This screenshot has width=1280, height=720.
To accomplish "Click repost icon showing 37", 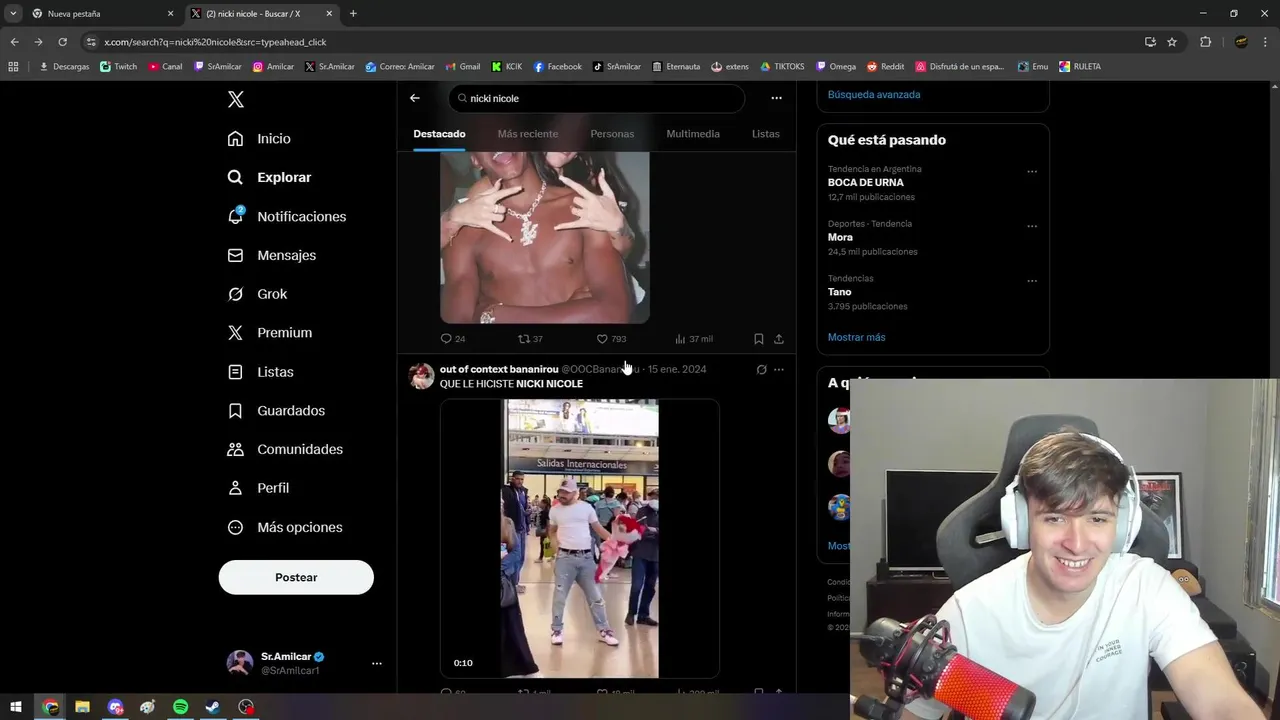I will point(530,339).
